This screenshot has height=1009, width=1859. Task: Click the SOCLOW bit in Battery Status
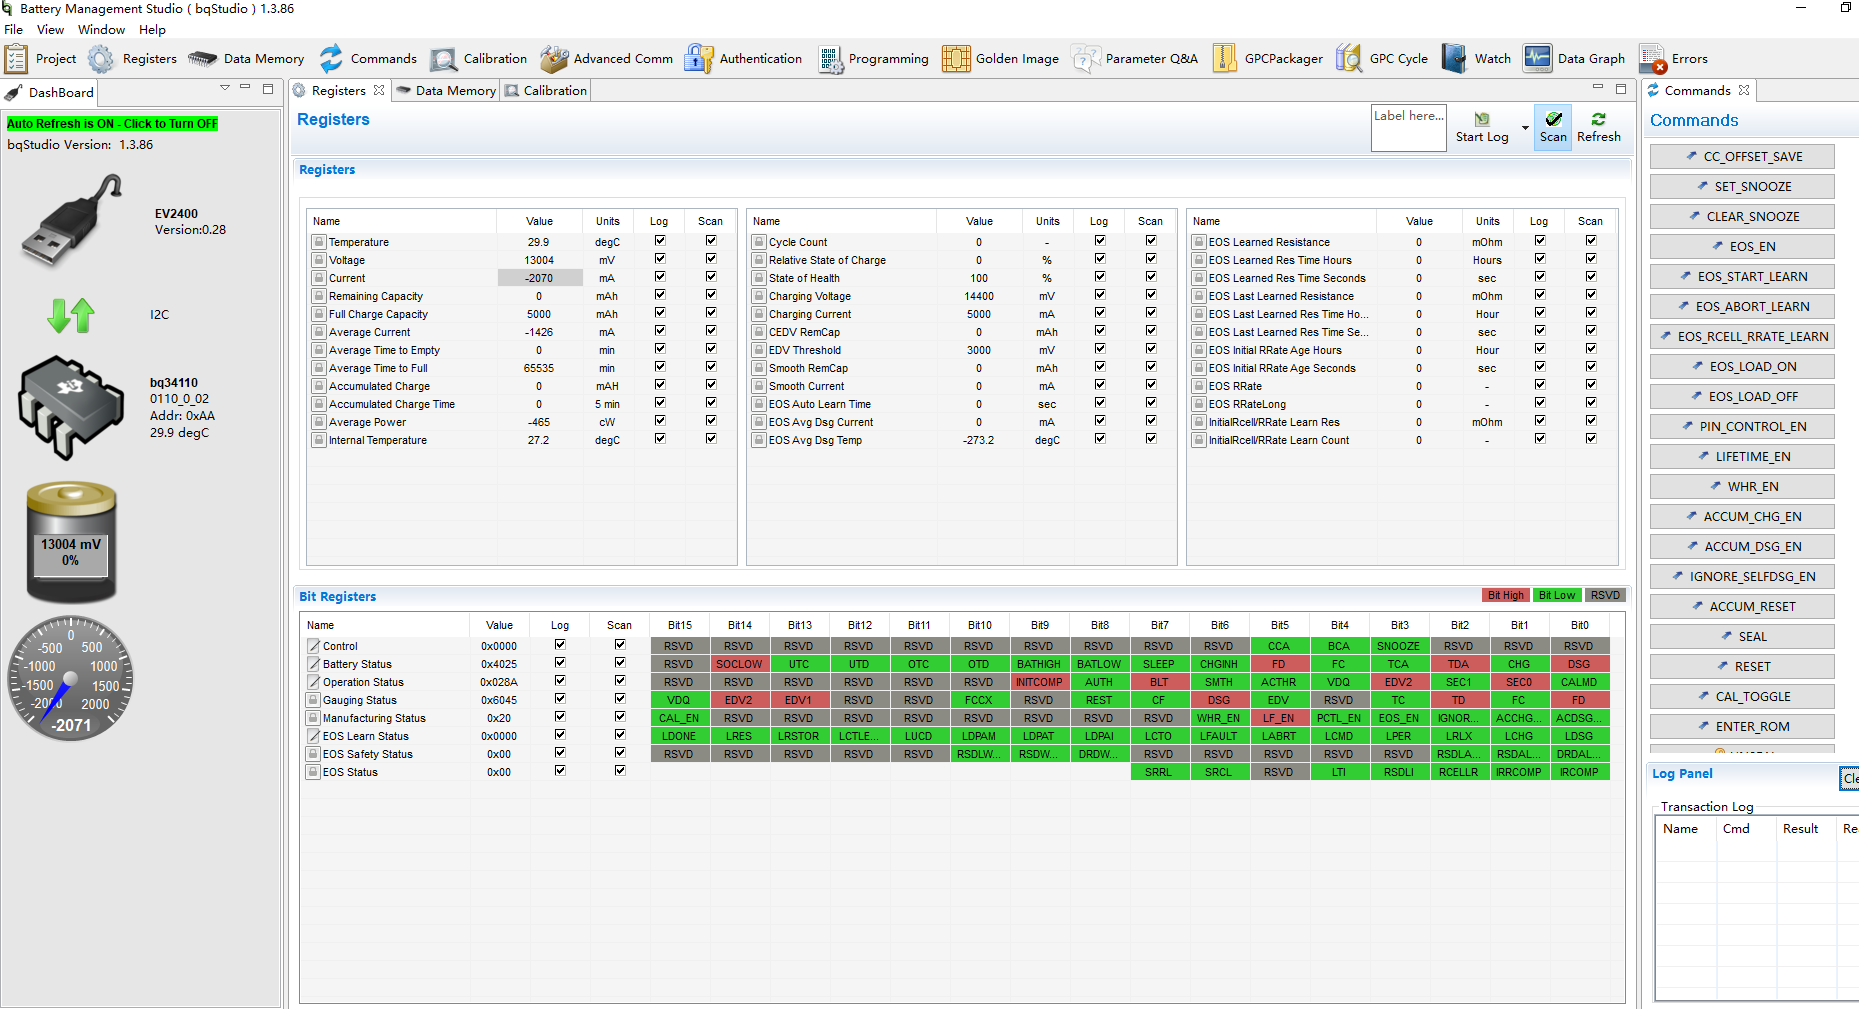739,664
